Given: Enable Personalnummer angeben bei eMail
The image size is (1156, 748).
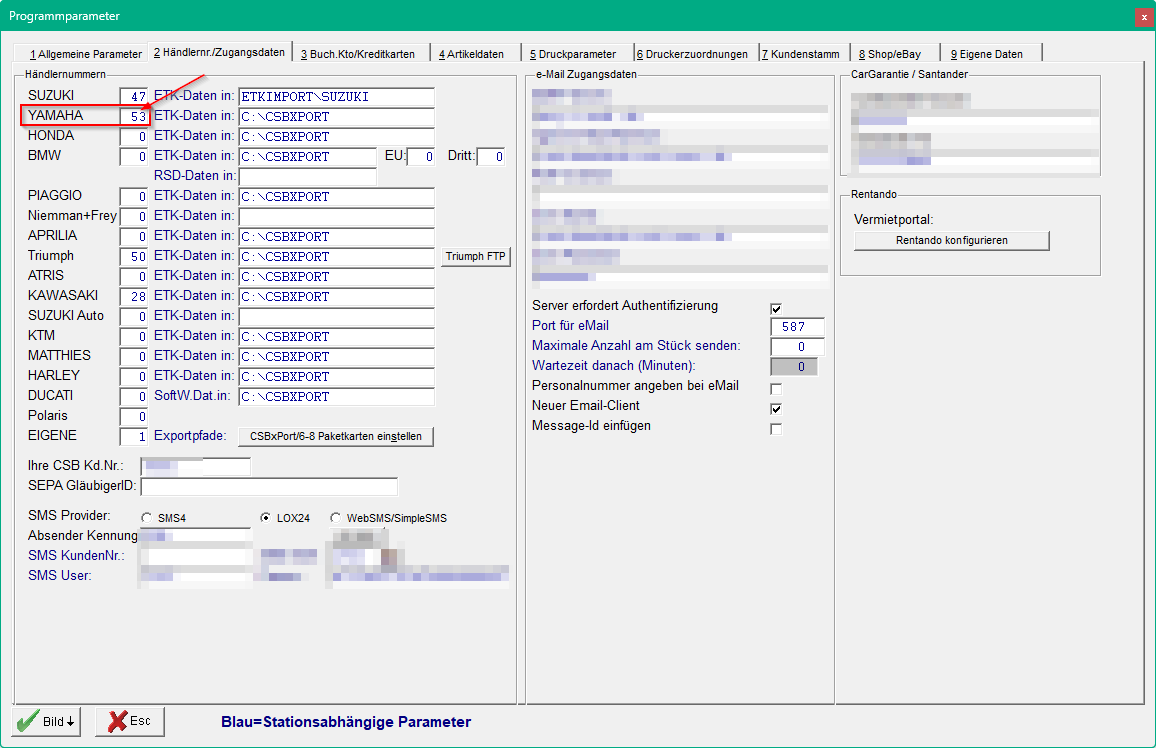Looking at the screenshot, I should 776,388.
